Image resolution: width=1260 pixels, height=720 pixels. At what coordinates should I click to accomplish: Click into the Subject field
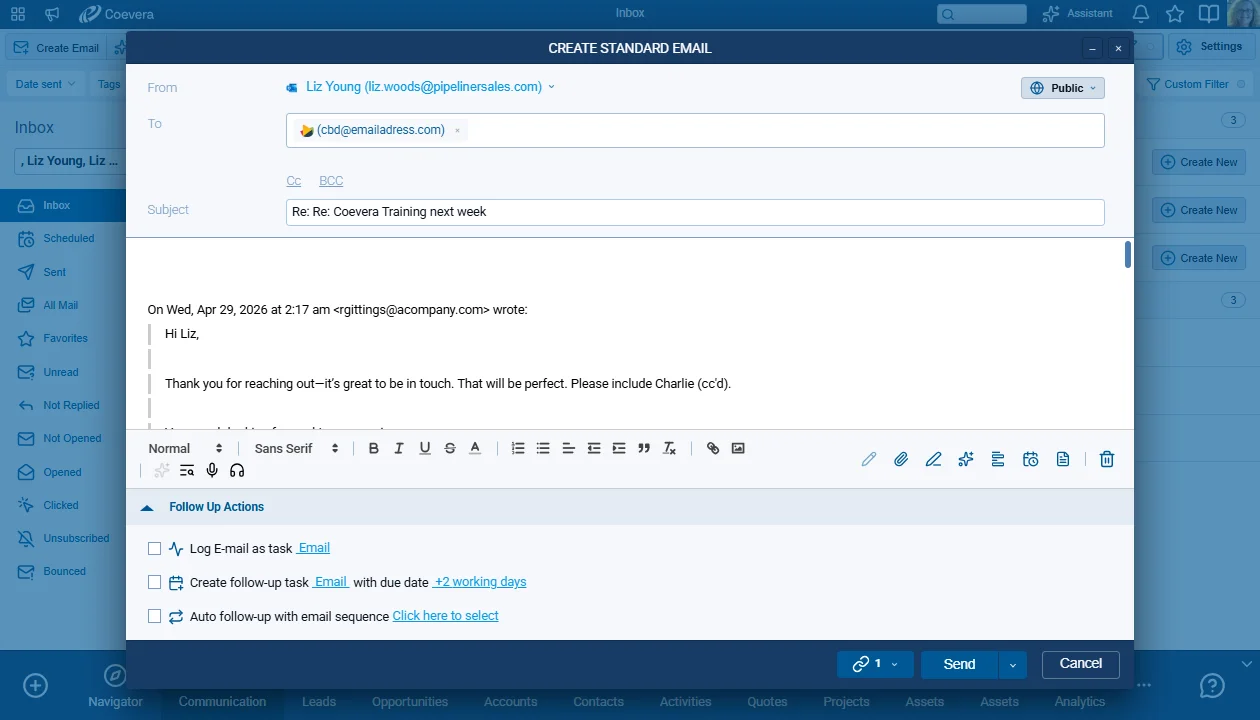tap(695, 212)
